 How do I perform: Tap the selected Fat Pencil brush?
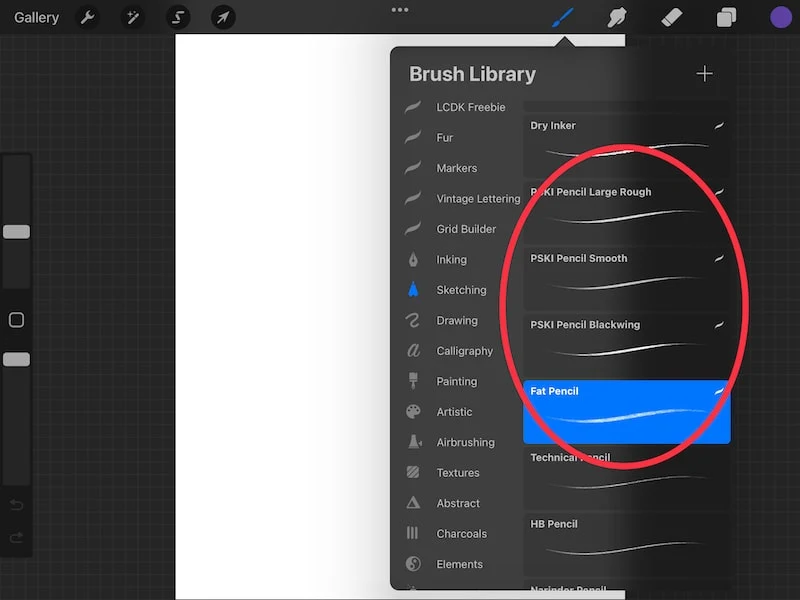[627, 412]
